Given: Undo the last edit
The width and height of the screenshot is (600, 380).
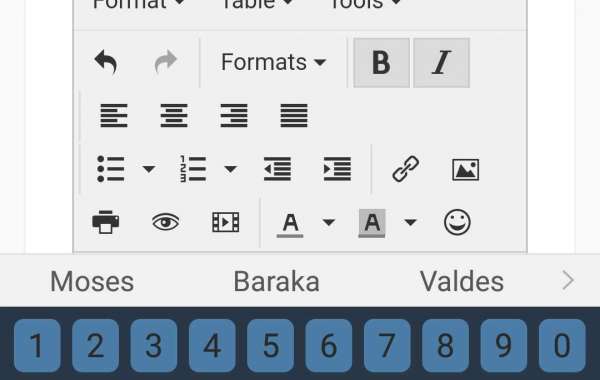Looking at the screenshot, I should (106, 62).
